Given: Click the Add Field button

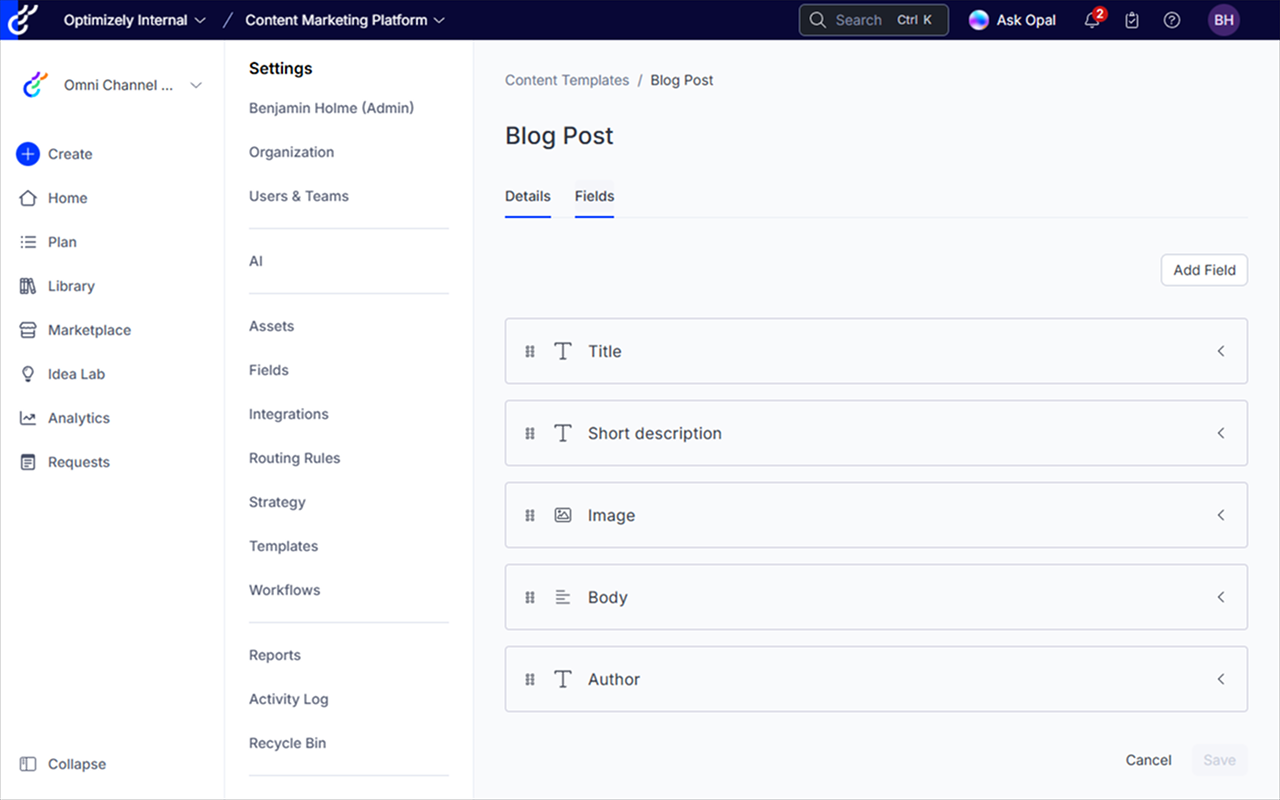Looking at the screenshot, I should click(1204, 270).
